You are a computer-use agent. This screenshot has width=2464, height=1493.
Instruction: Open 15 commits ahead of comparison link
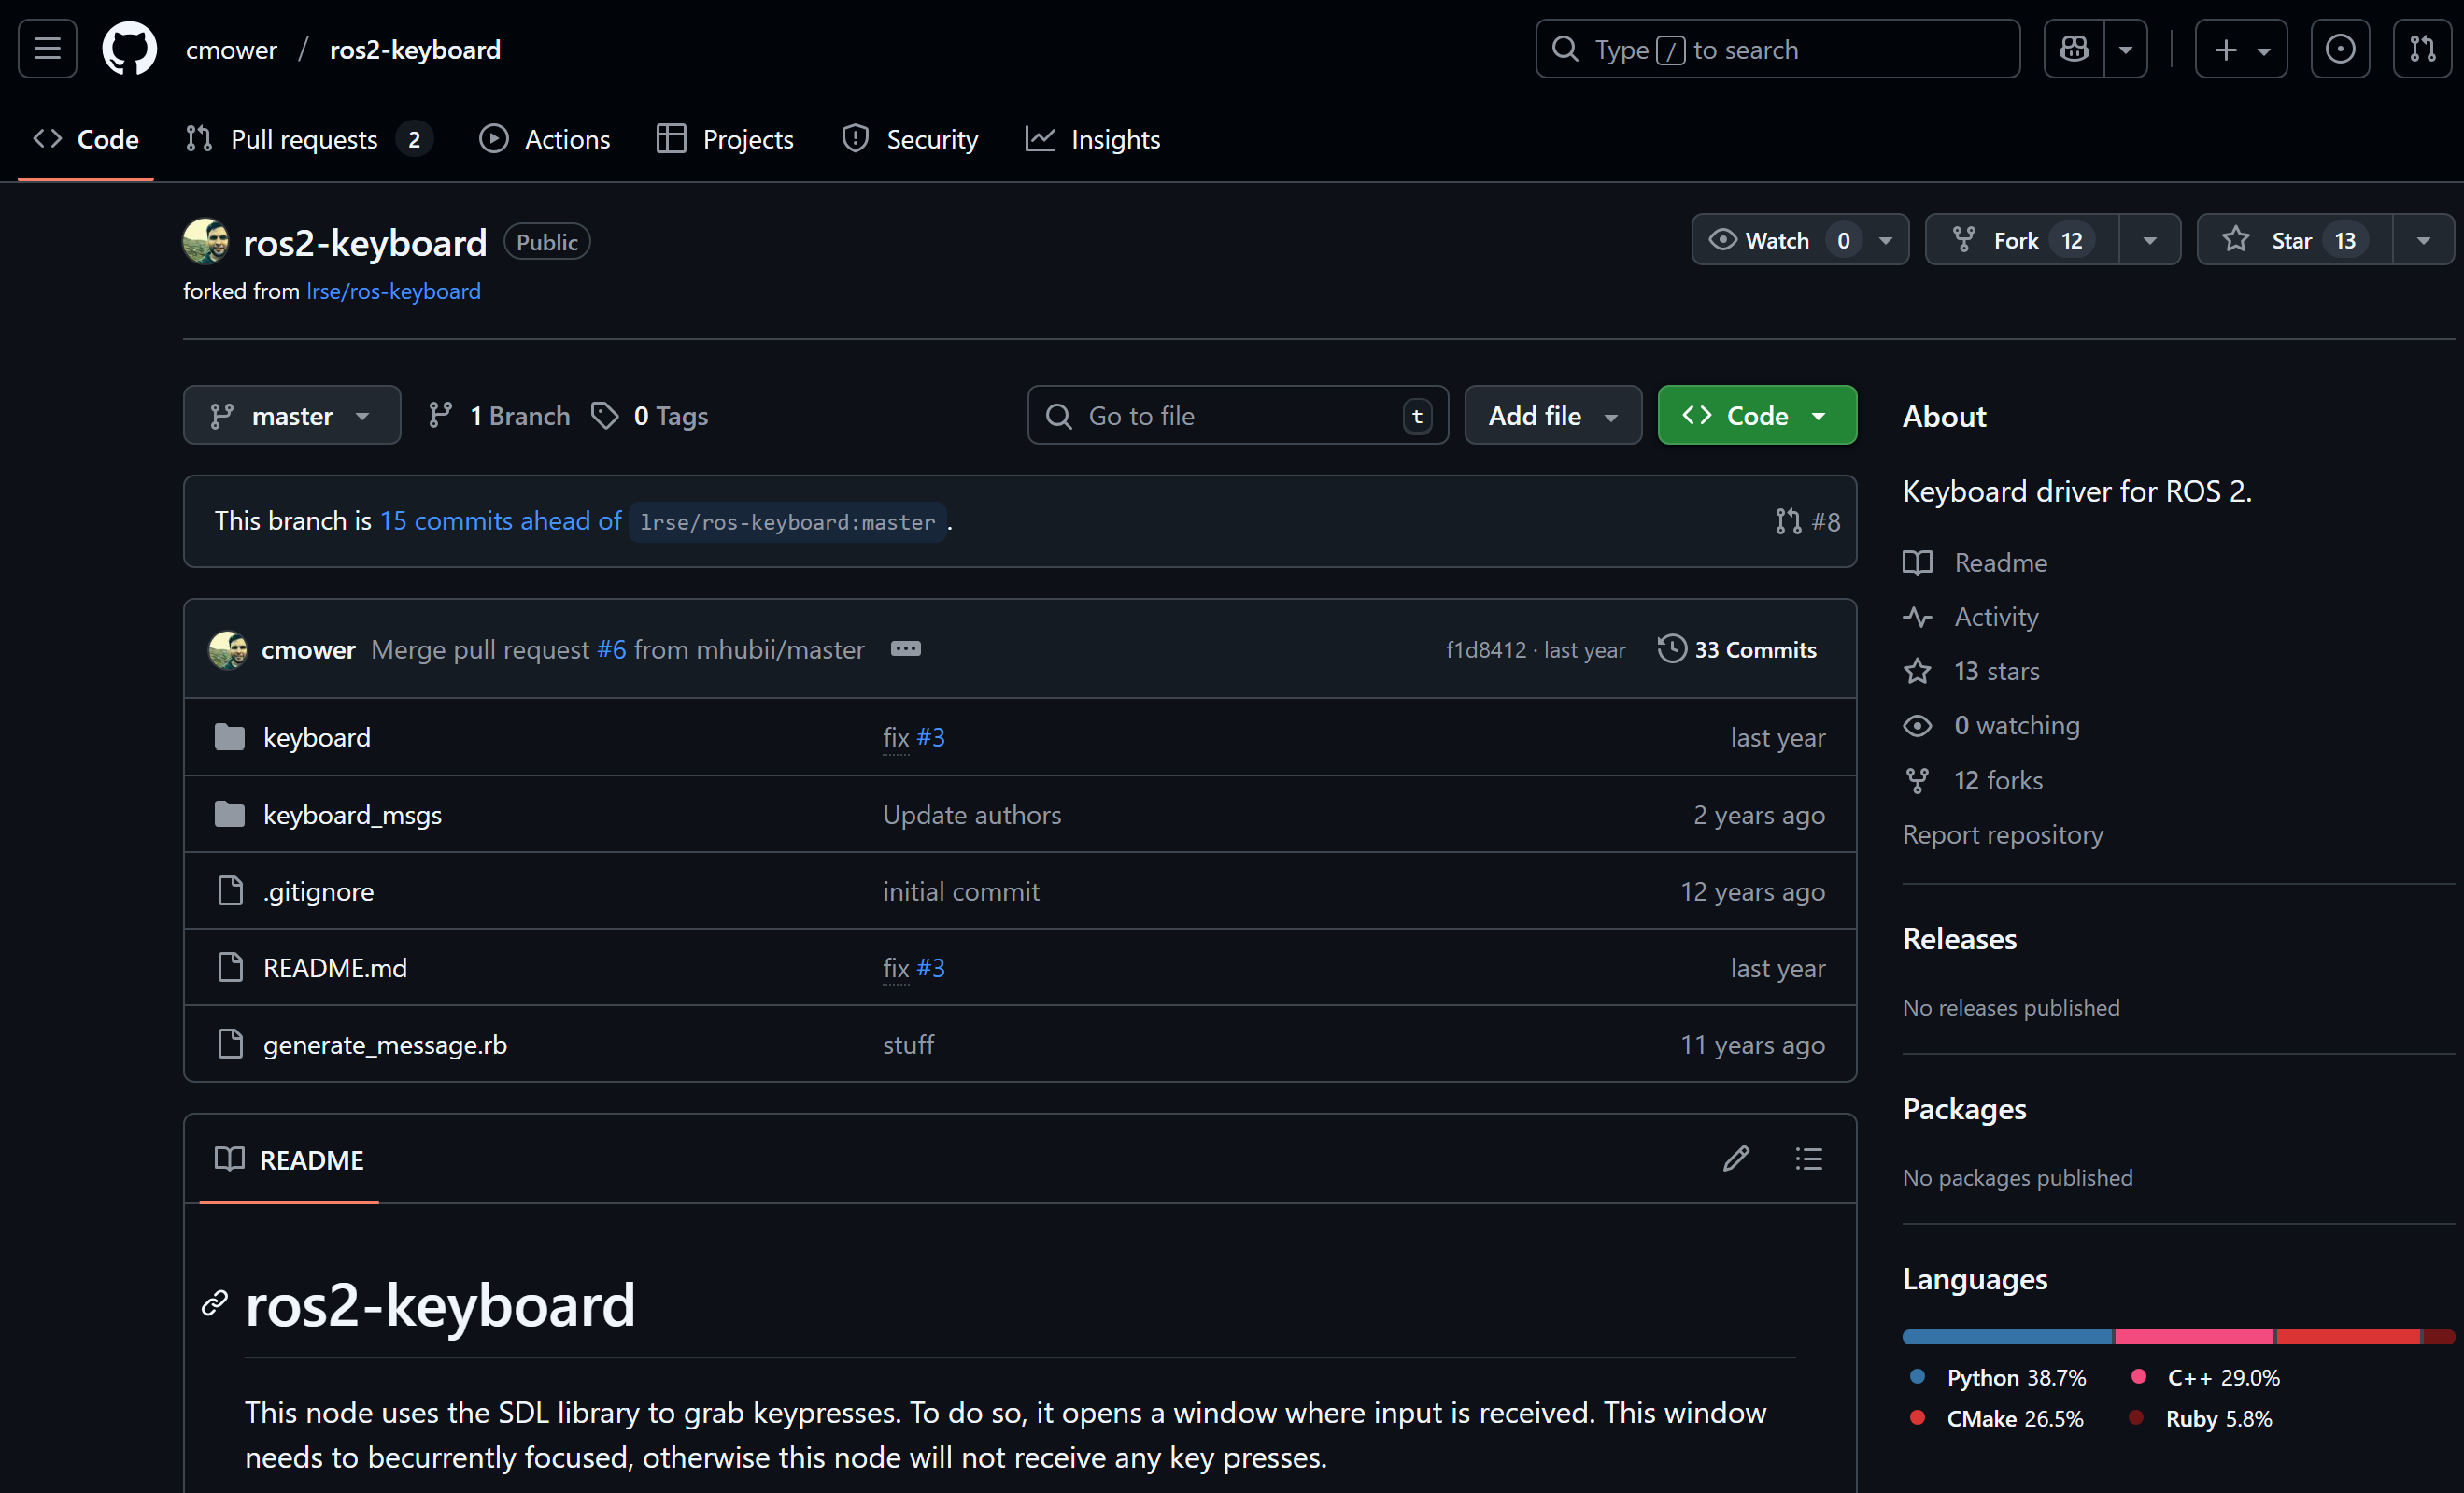click(500, 520)
